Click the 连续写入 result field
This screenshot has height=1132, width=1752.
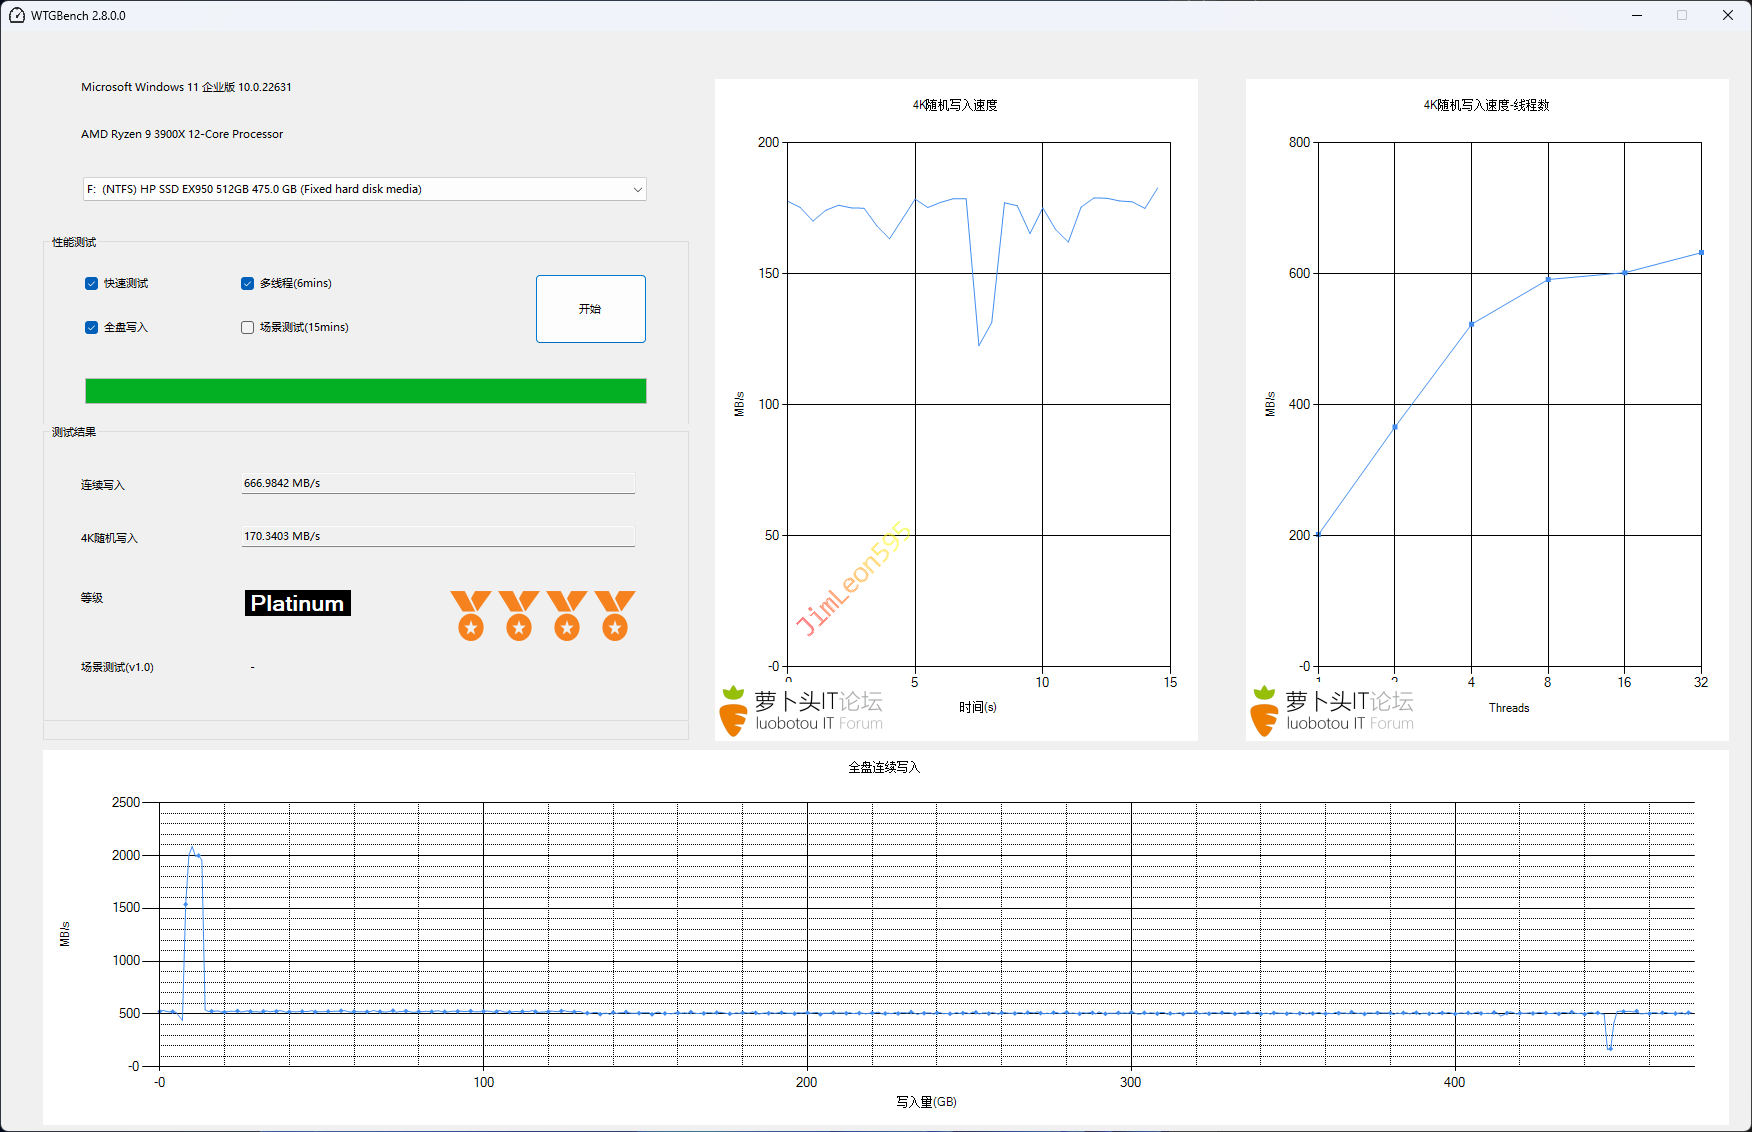[438, 484]
